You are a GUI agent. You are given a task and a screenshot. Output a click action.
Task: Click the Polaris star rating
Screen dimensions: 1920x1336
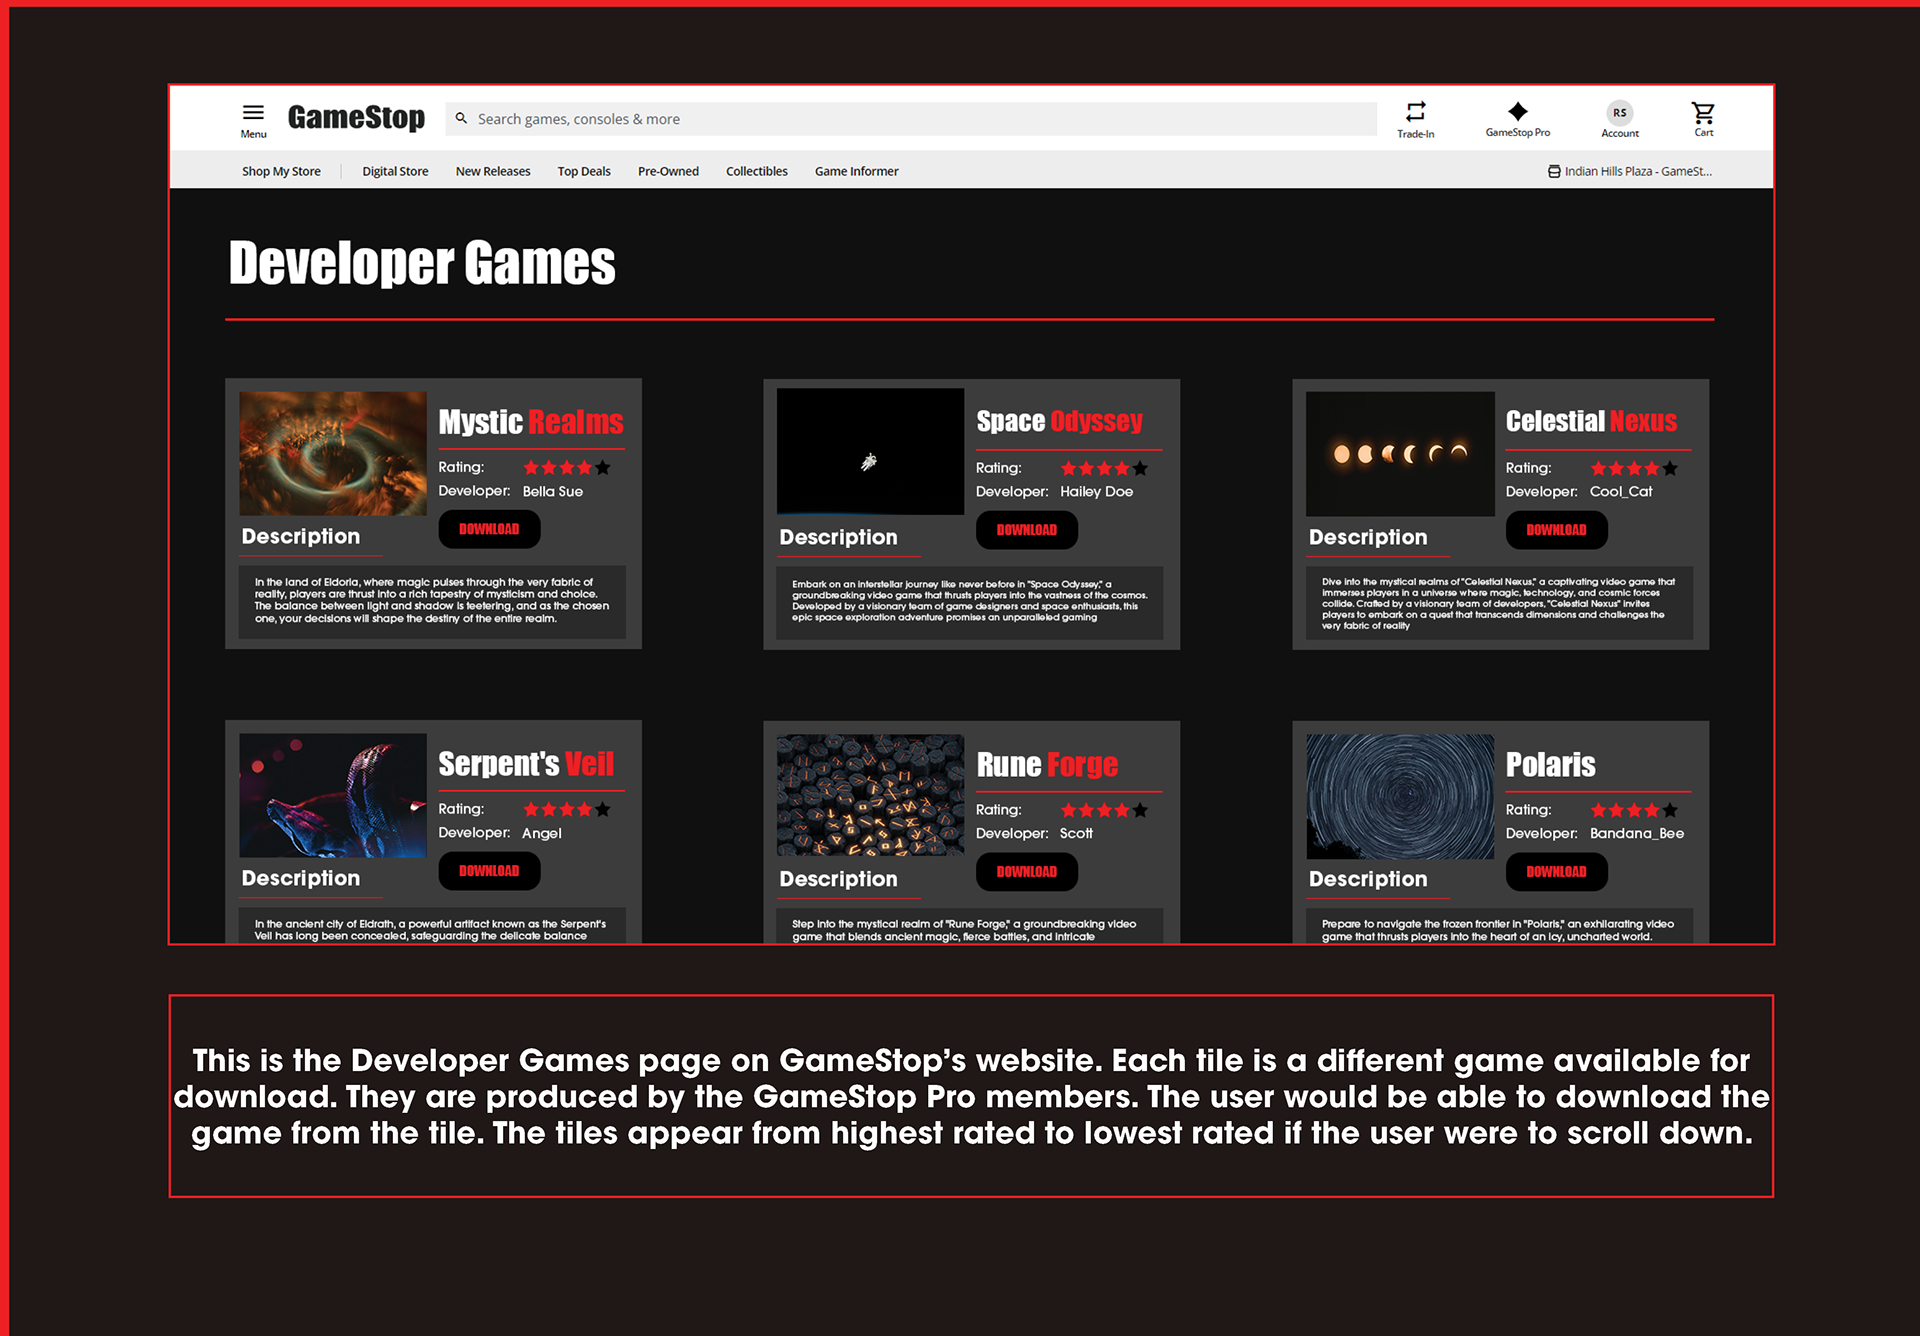click(1634, 810)
